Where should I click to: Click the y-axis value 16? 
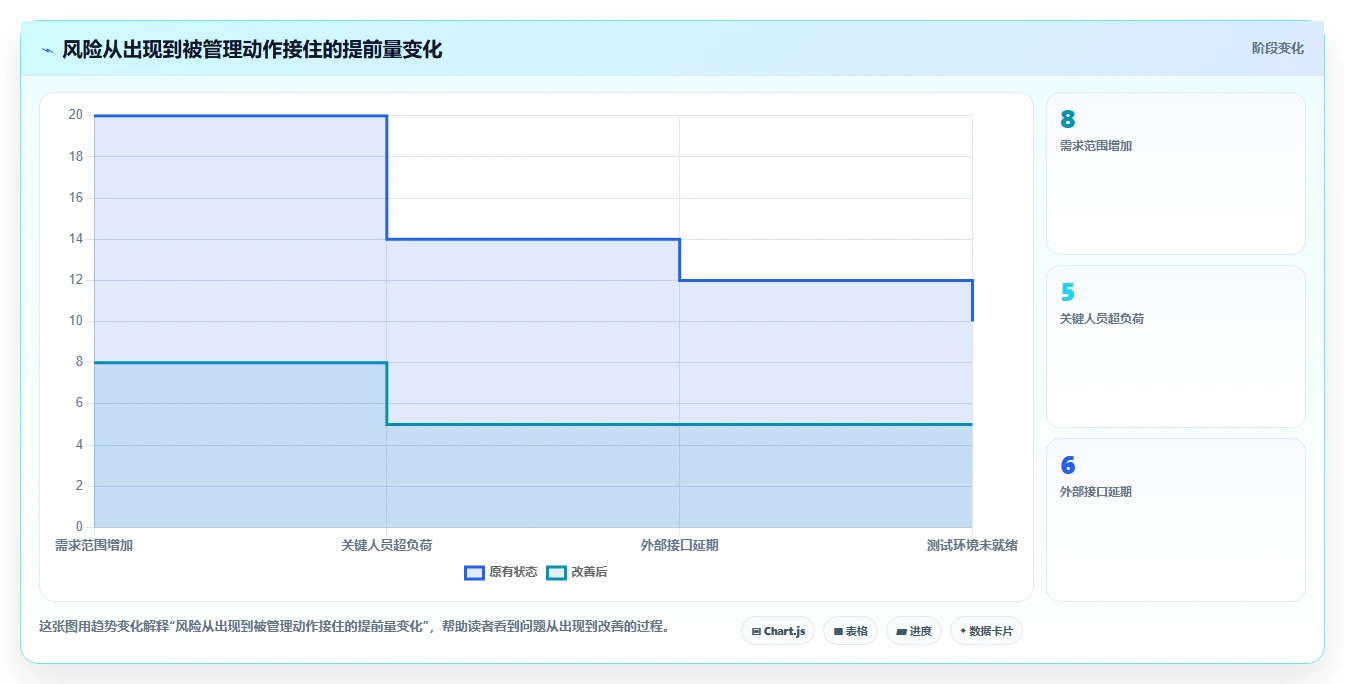coord(75,198)
